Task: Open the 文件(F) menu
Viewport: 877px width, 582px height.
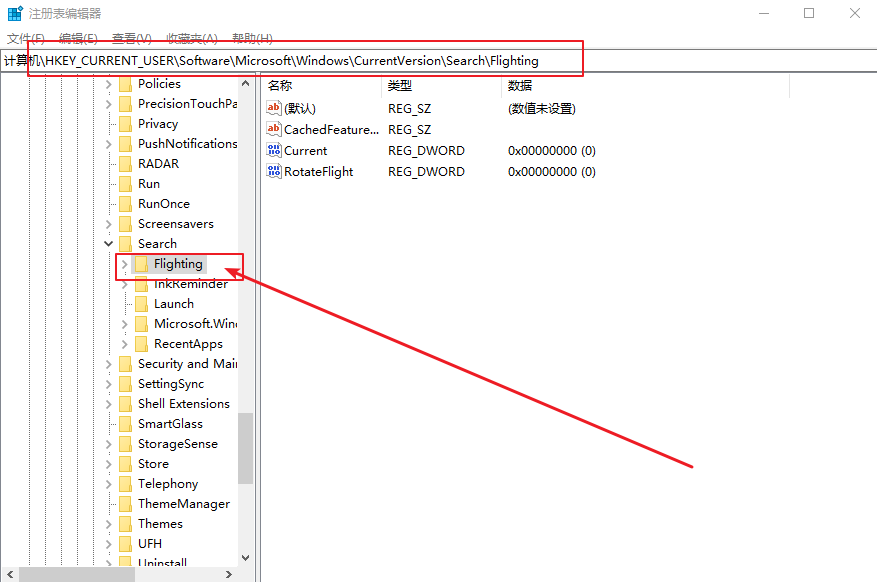Action: coord(25,38)
